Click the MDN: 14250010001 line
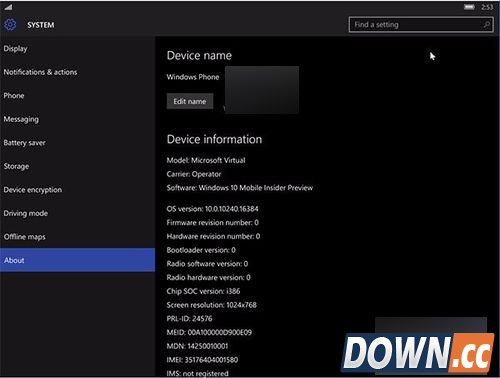The height and width of the screenshot is (378, 500). [197, 346]
